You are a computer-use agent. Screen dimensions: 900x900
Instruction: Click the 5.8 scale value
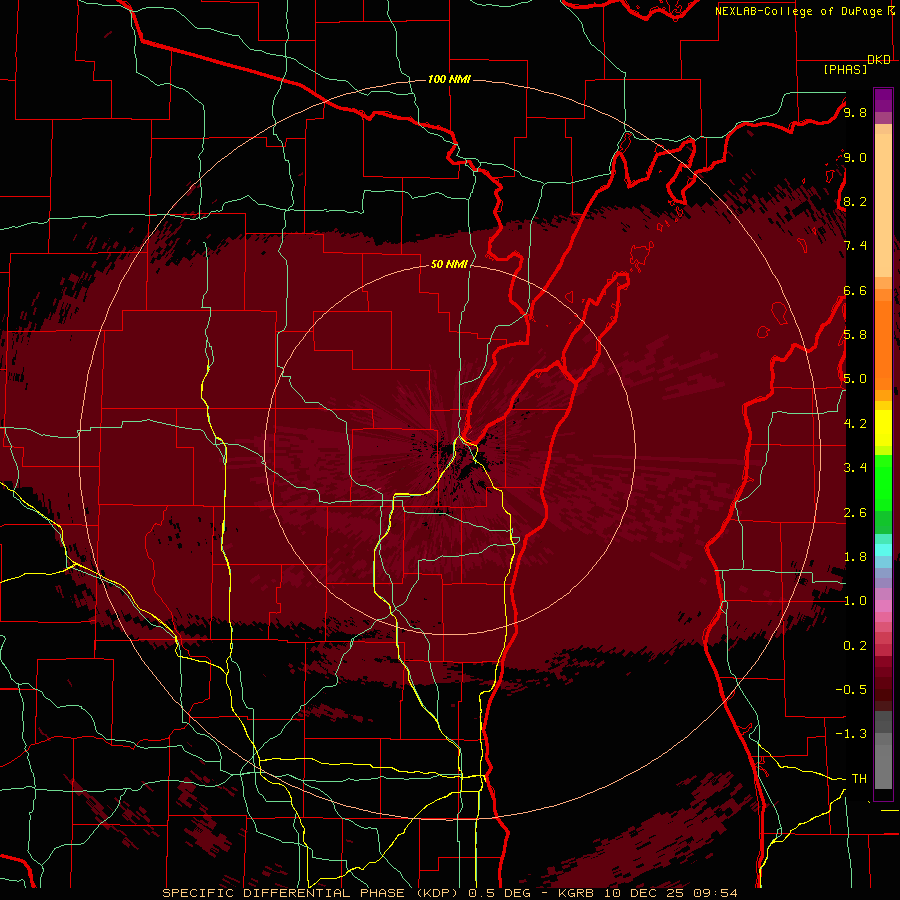pos(855,335)
